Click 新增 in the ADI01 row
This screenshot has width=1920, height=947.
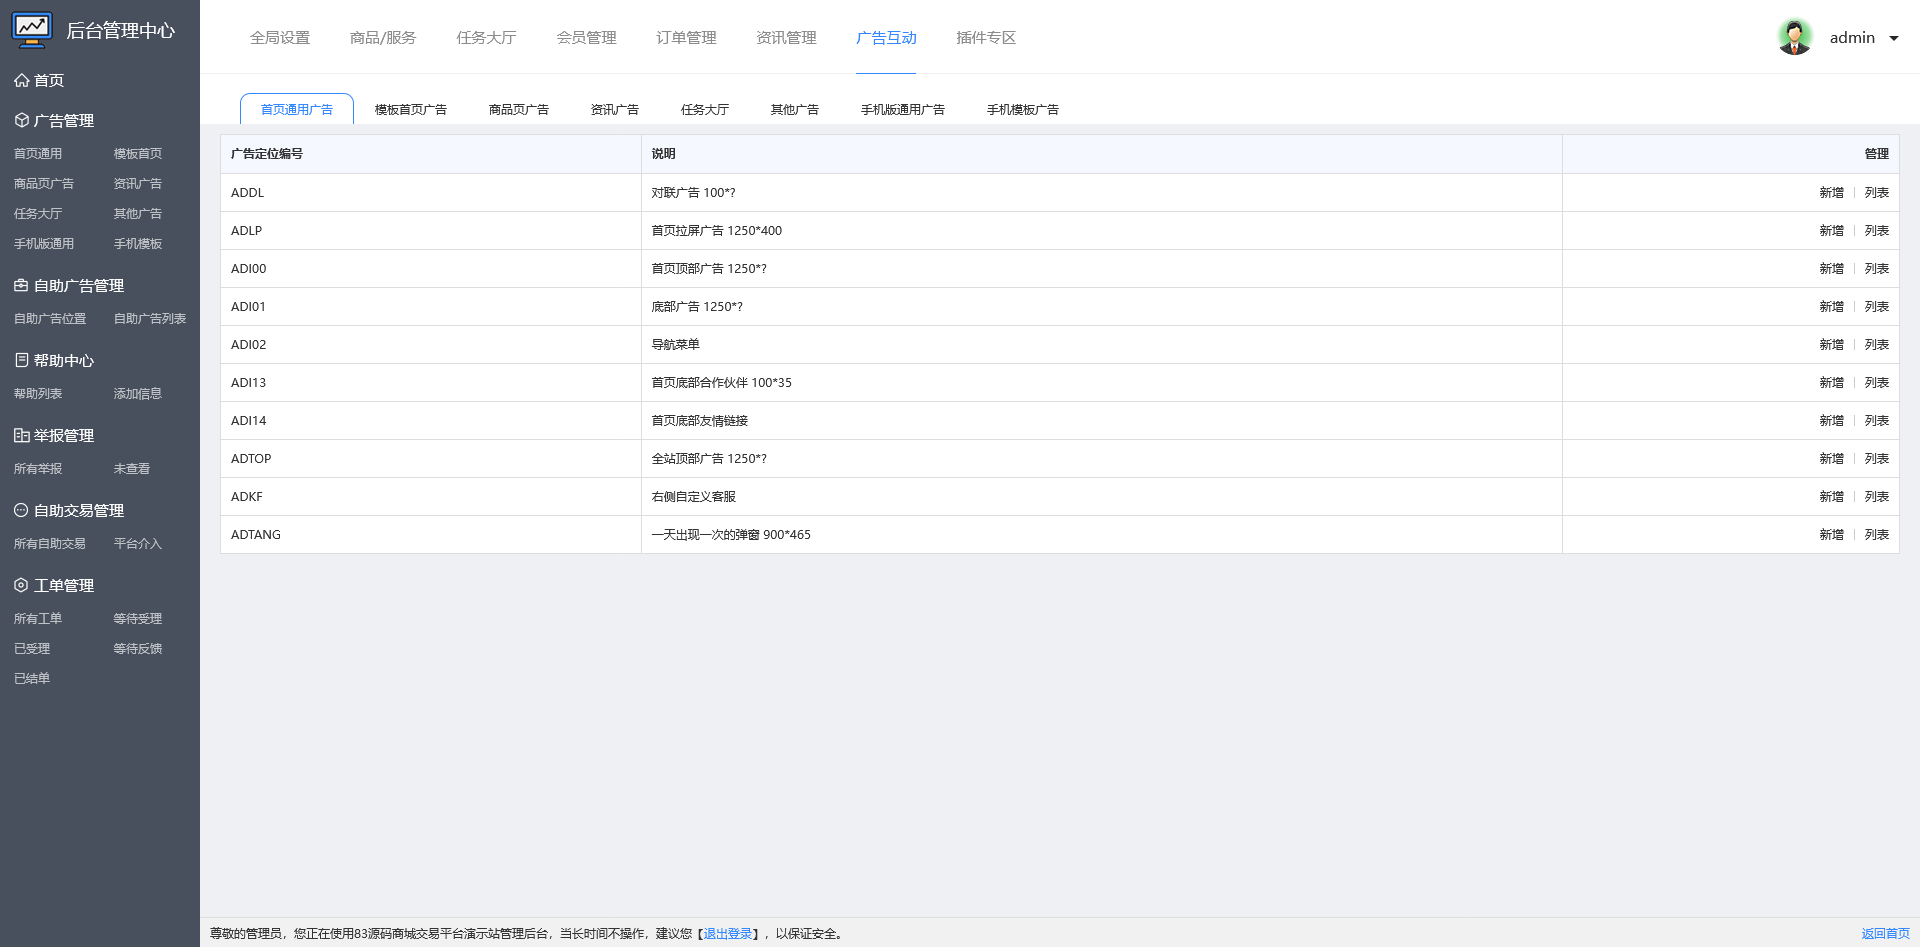pyautogui.click(x=1831, y=307)
